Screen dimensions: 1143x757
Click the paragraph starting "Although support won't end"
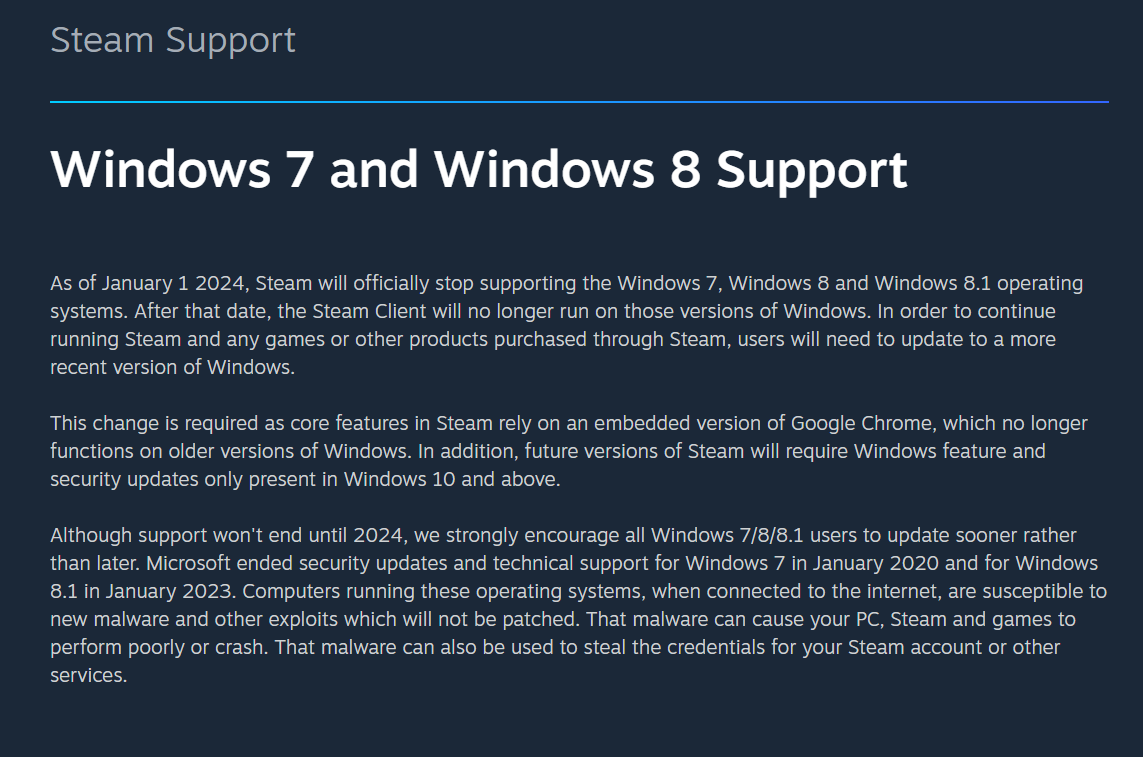[579, 605]
